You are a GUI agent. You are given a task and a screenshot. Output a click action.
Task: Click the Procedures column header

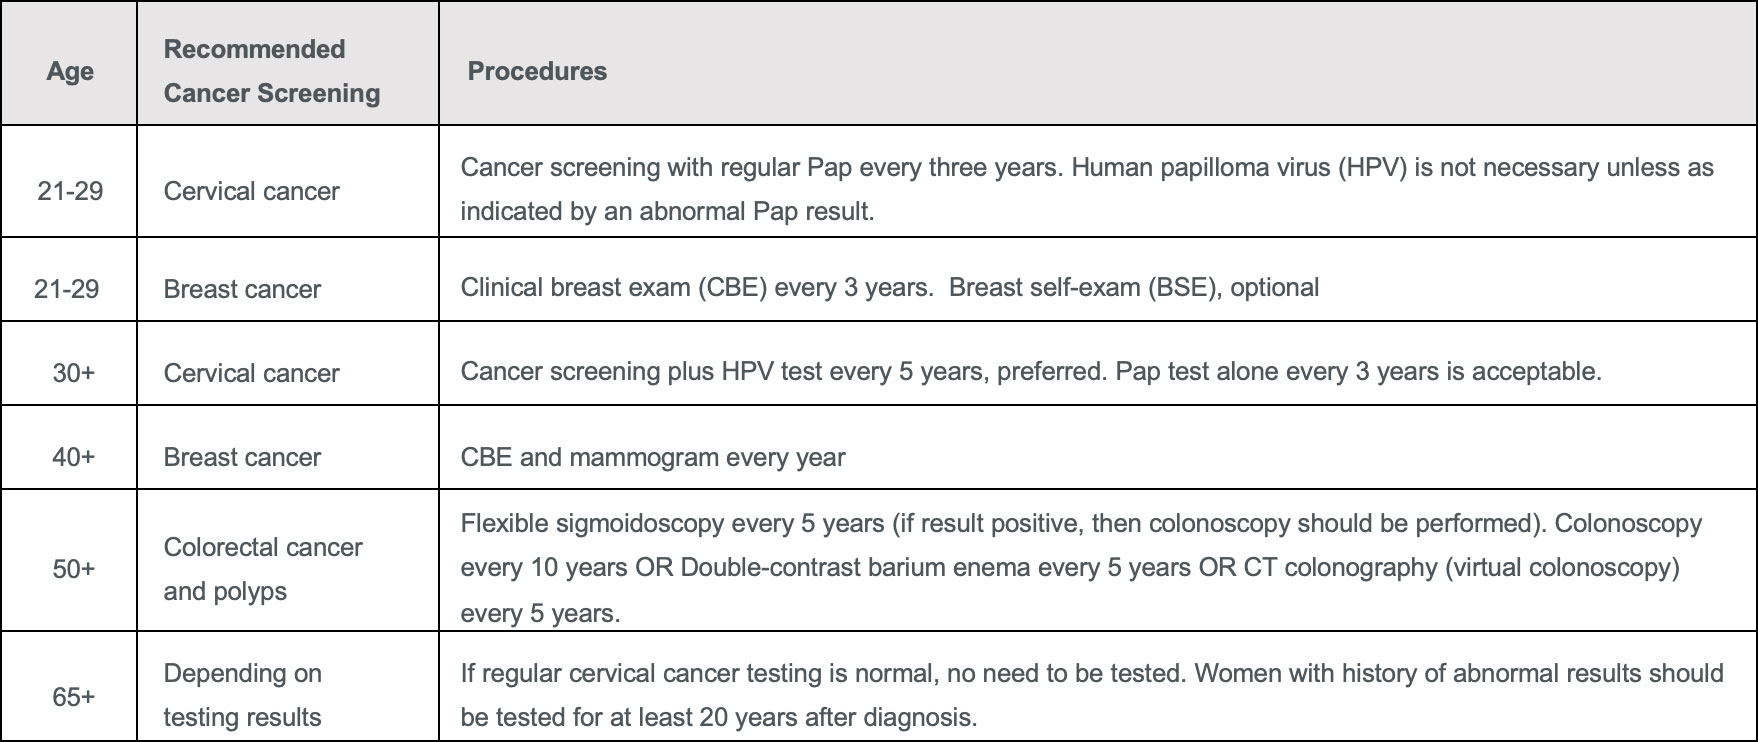(x=537, y=71)
